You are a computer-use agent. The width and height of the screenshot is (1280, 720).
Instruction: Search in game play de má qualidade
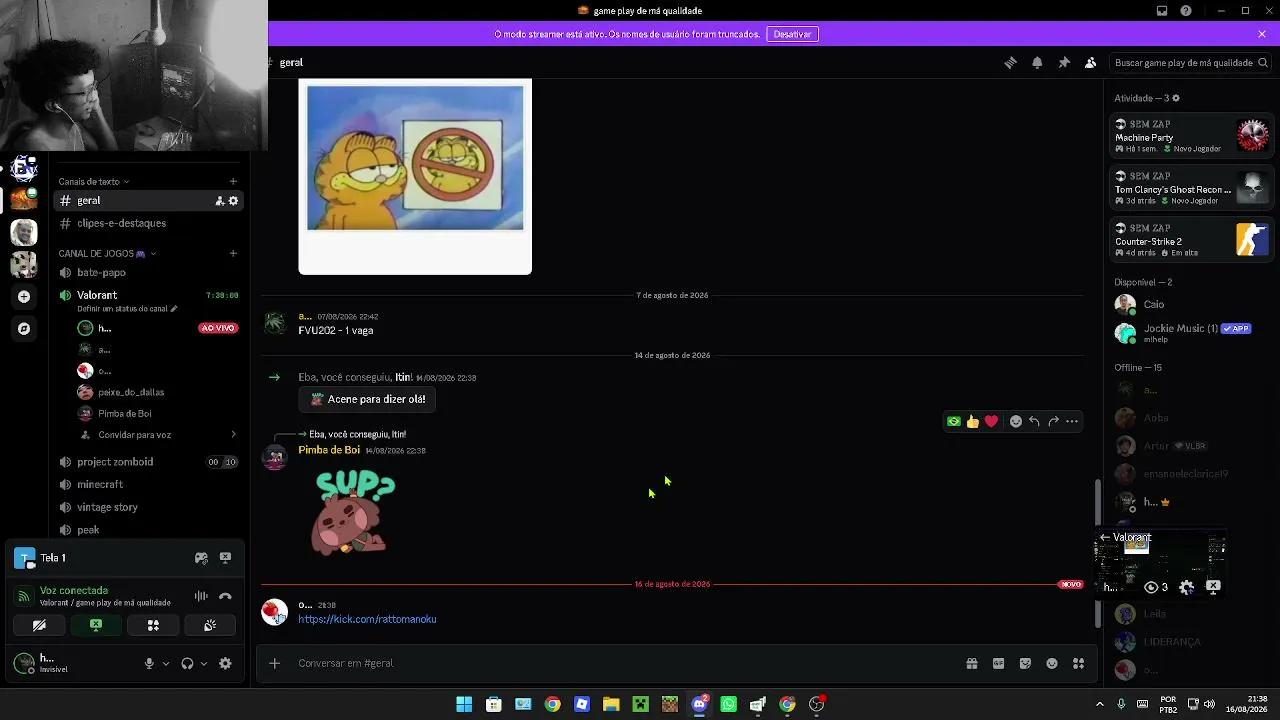click(1190, 62)
